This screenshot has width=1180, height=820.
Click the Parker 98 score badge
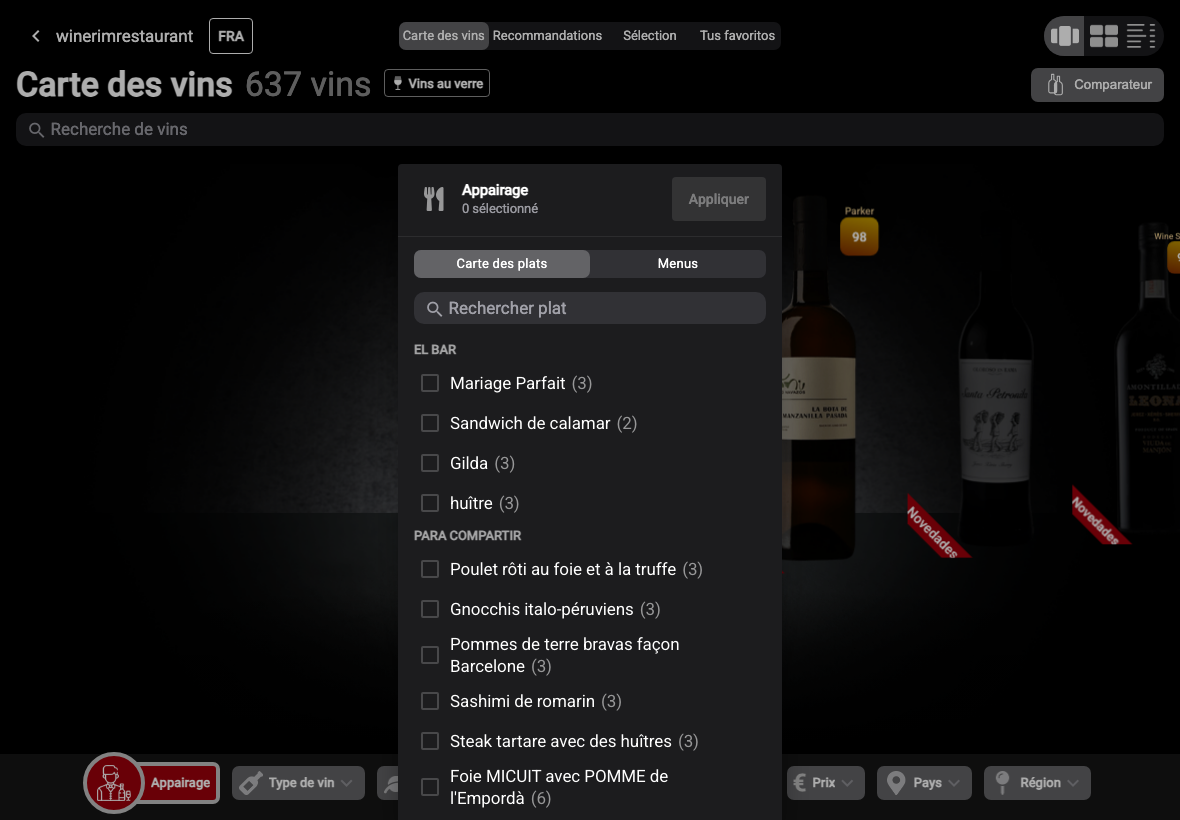859,236
